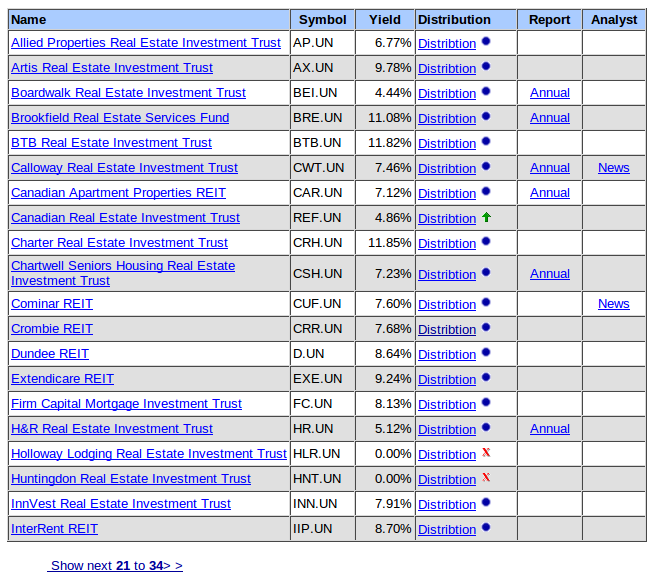Open the Dundee REIT link
The height and width of the screenshot is (575, 655).
point(50,354)
